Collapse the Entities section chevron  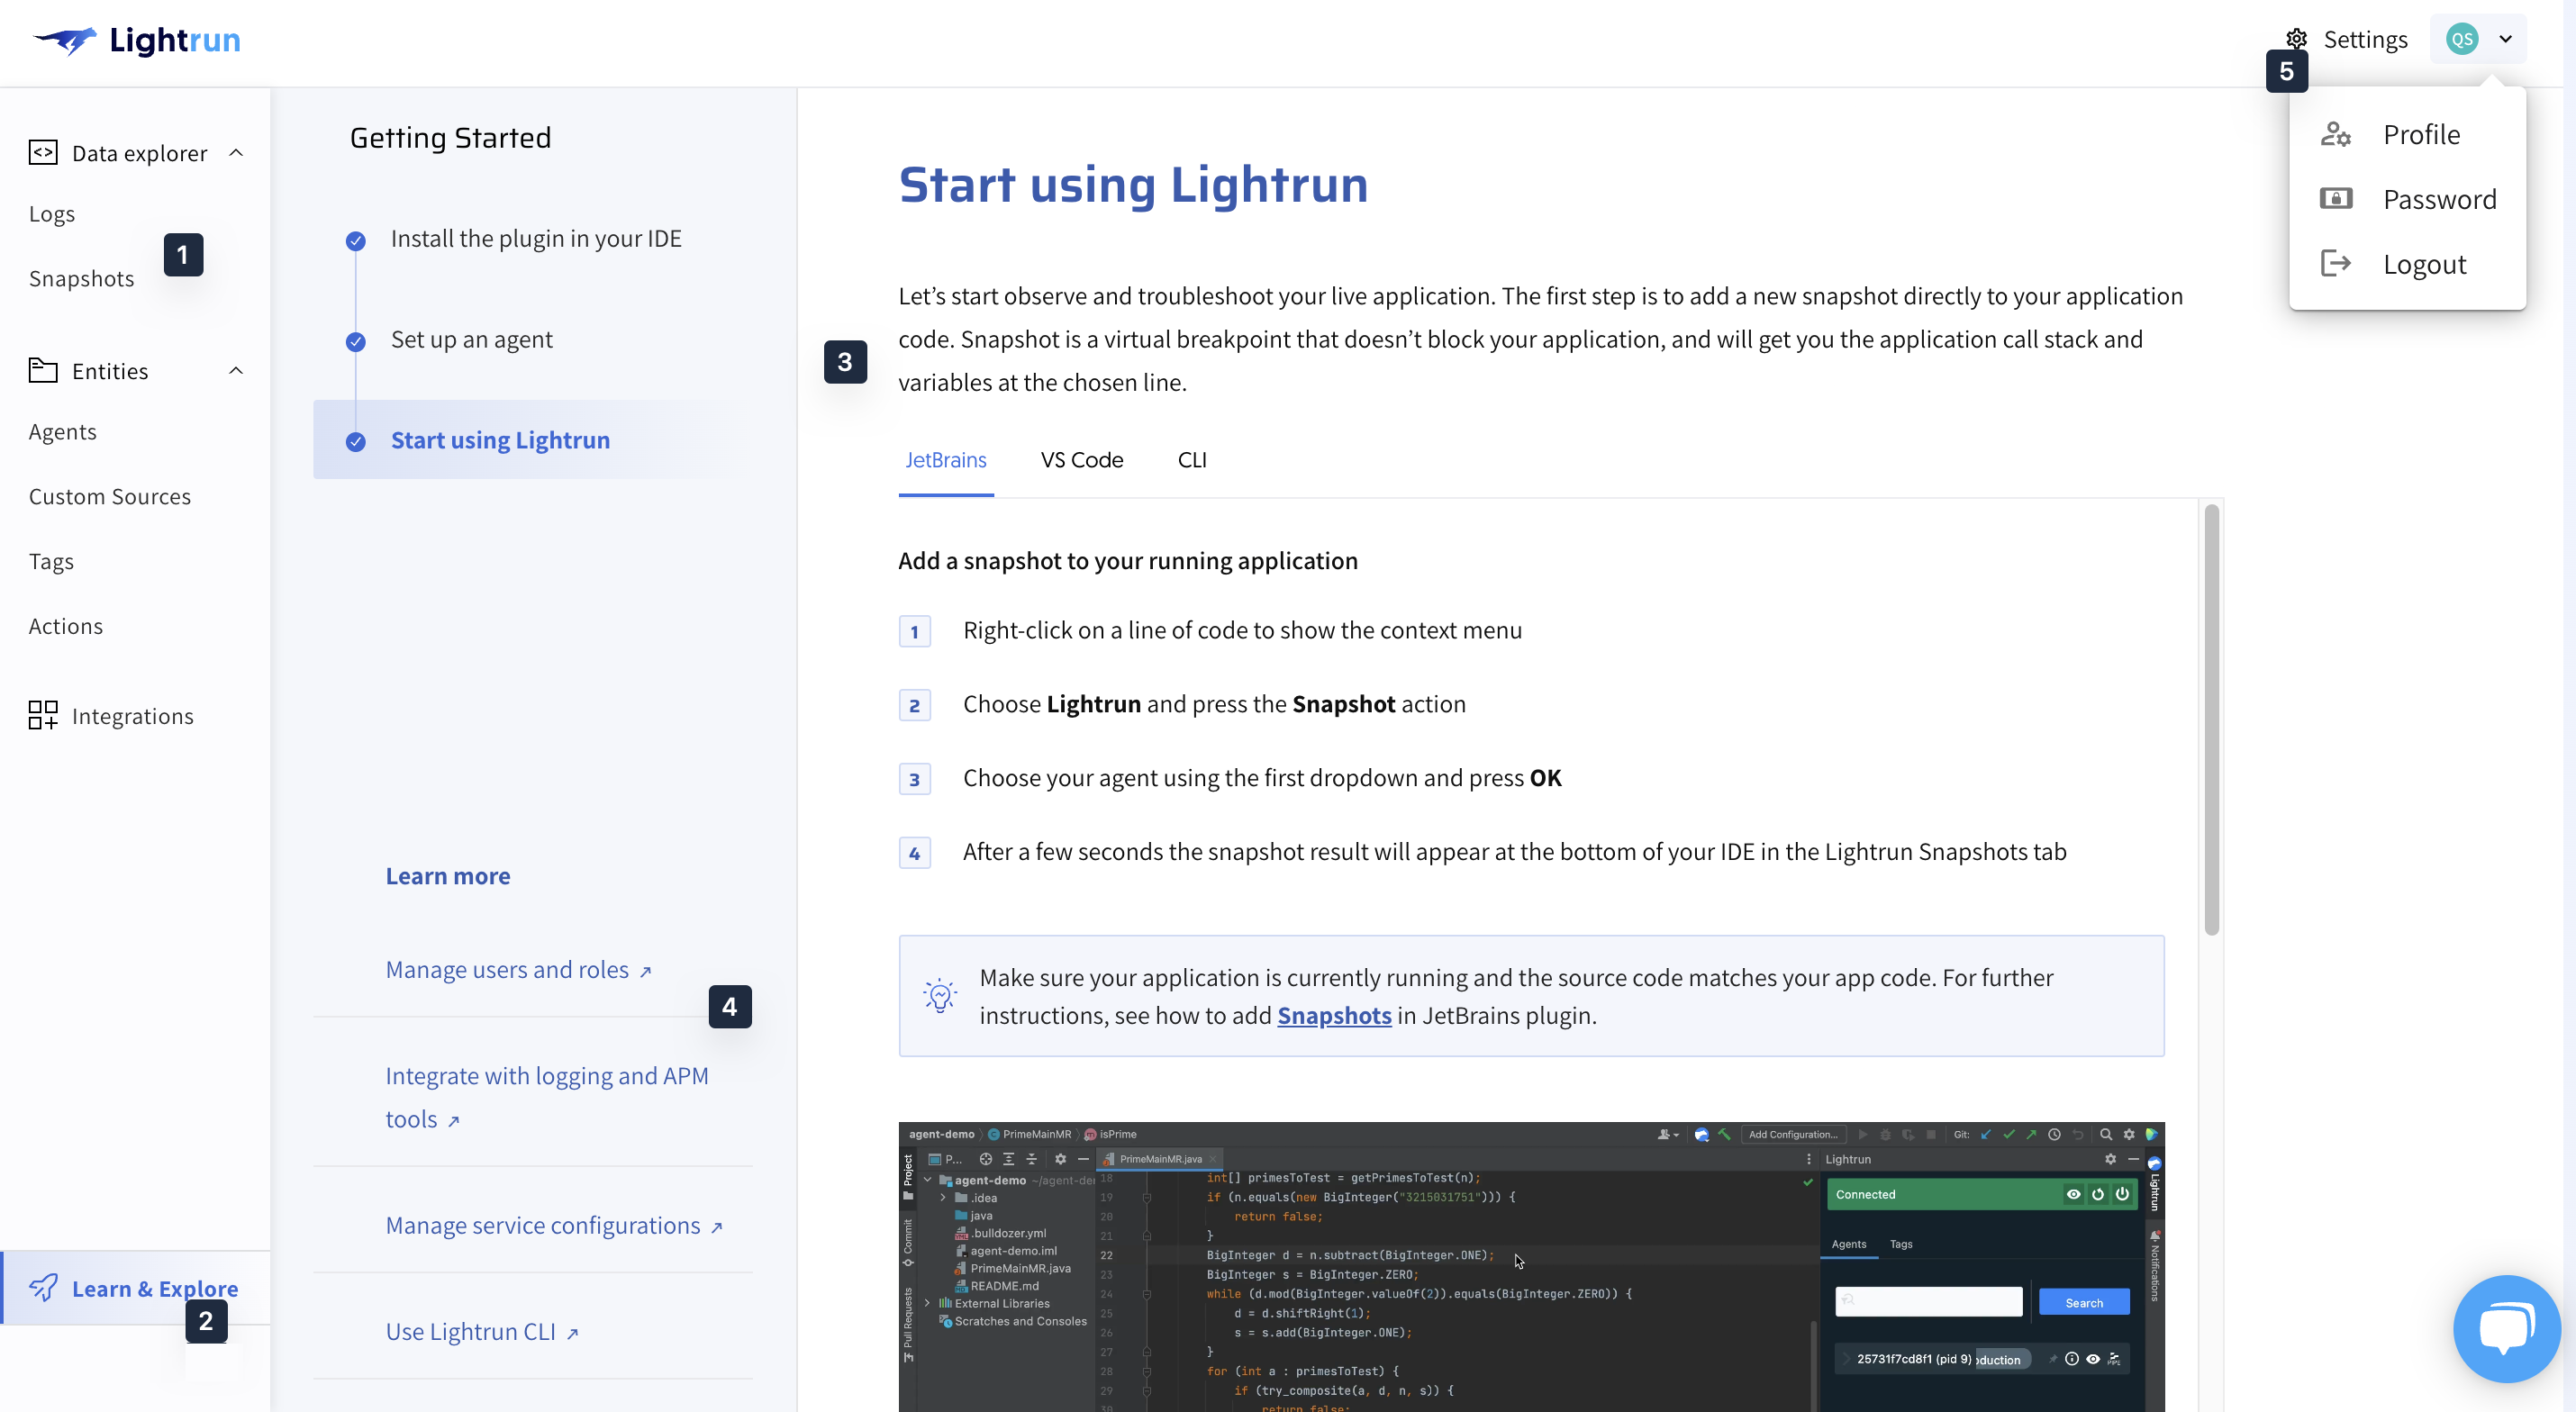pos(236,371)
